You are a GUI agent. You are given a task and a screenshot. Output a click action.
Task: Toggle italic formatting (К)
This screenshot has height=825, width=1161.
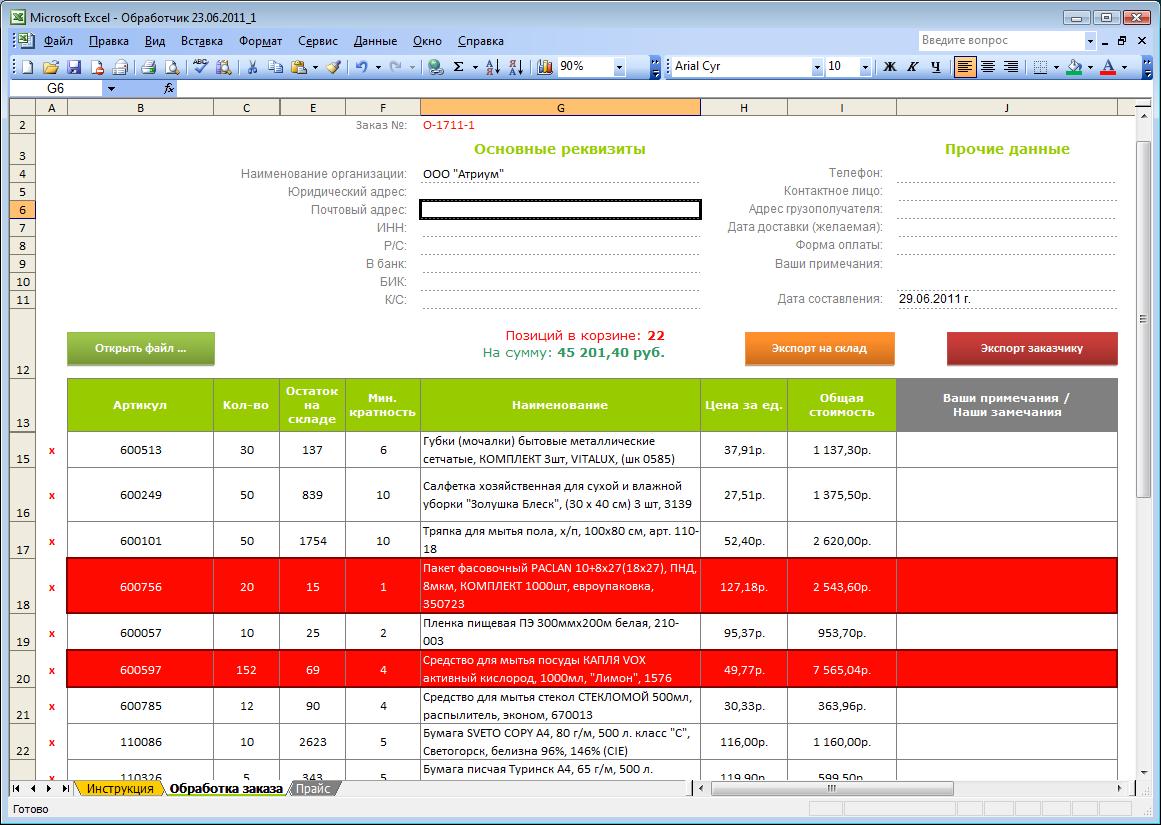[913, 67]
